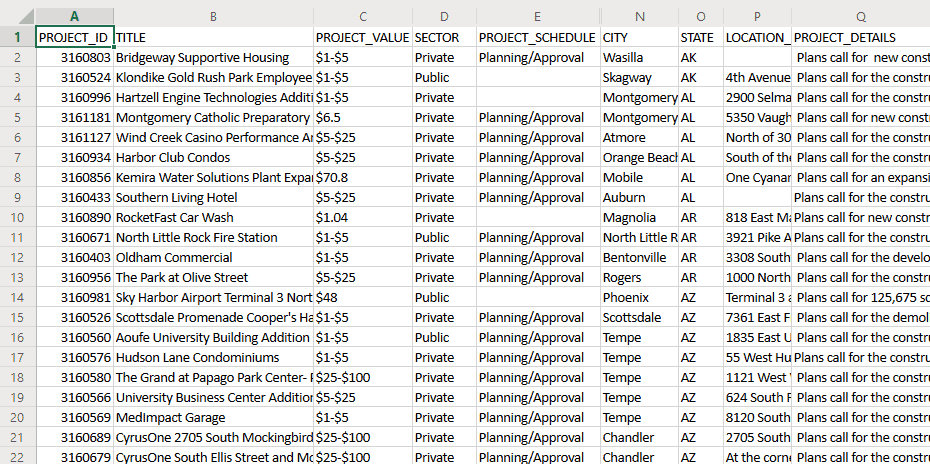Select column Q header
Viewport: 930px width, 464px height.
click(861, 17)
